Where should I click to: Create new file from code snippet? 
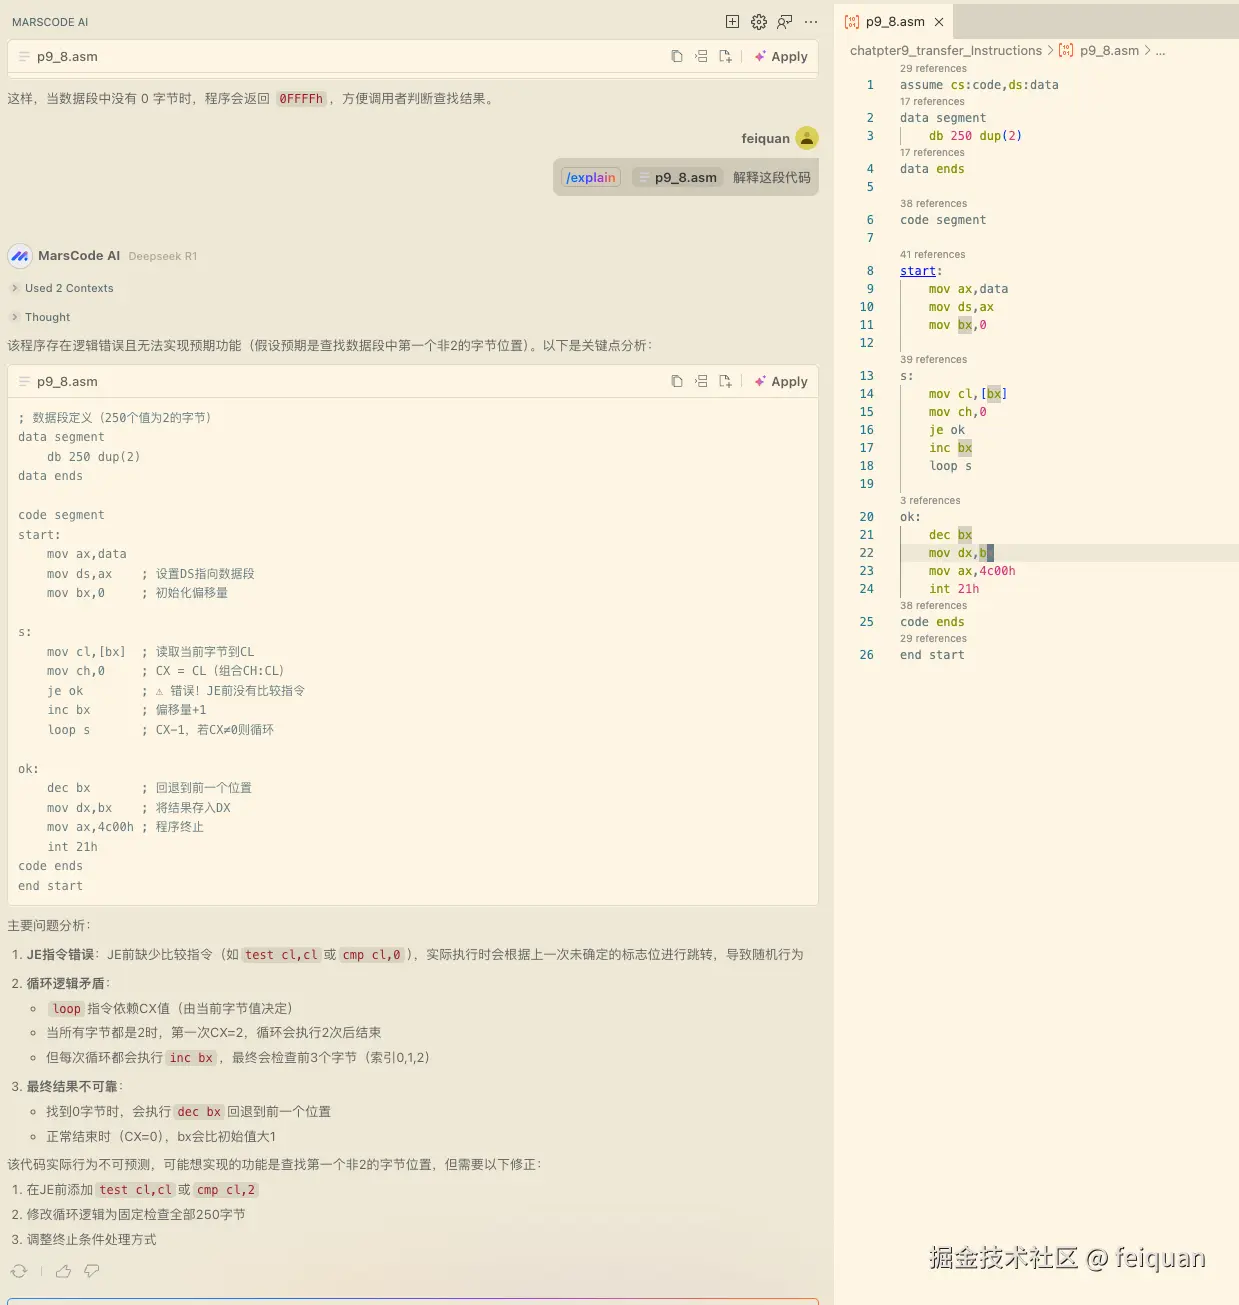tap(725, 381)
